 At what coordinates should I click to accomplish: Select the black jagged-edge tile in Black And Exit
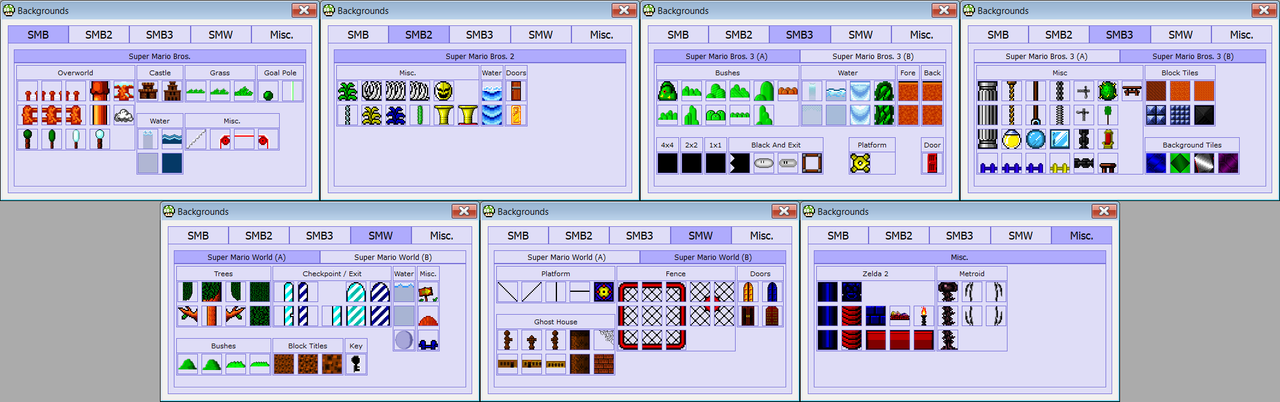(x=740, y=163)
